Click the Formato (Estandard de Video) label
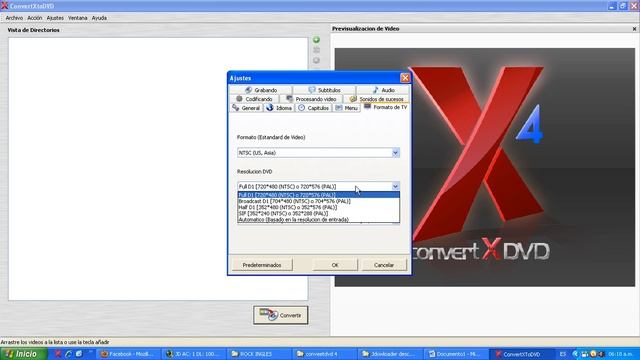The height and width of the screenshot is (360, 640). click(x=271, y=137)
